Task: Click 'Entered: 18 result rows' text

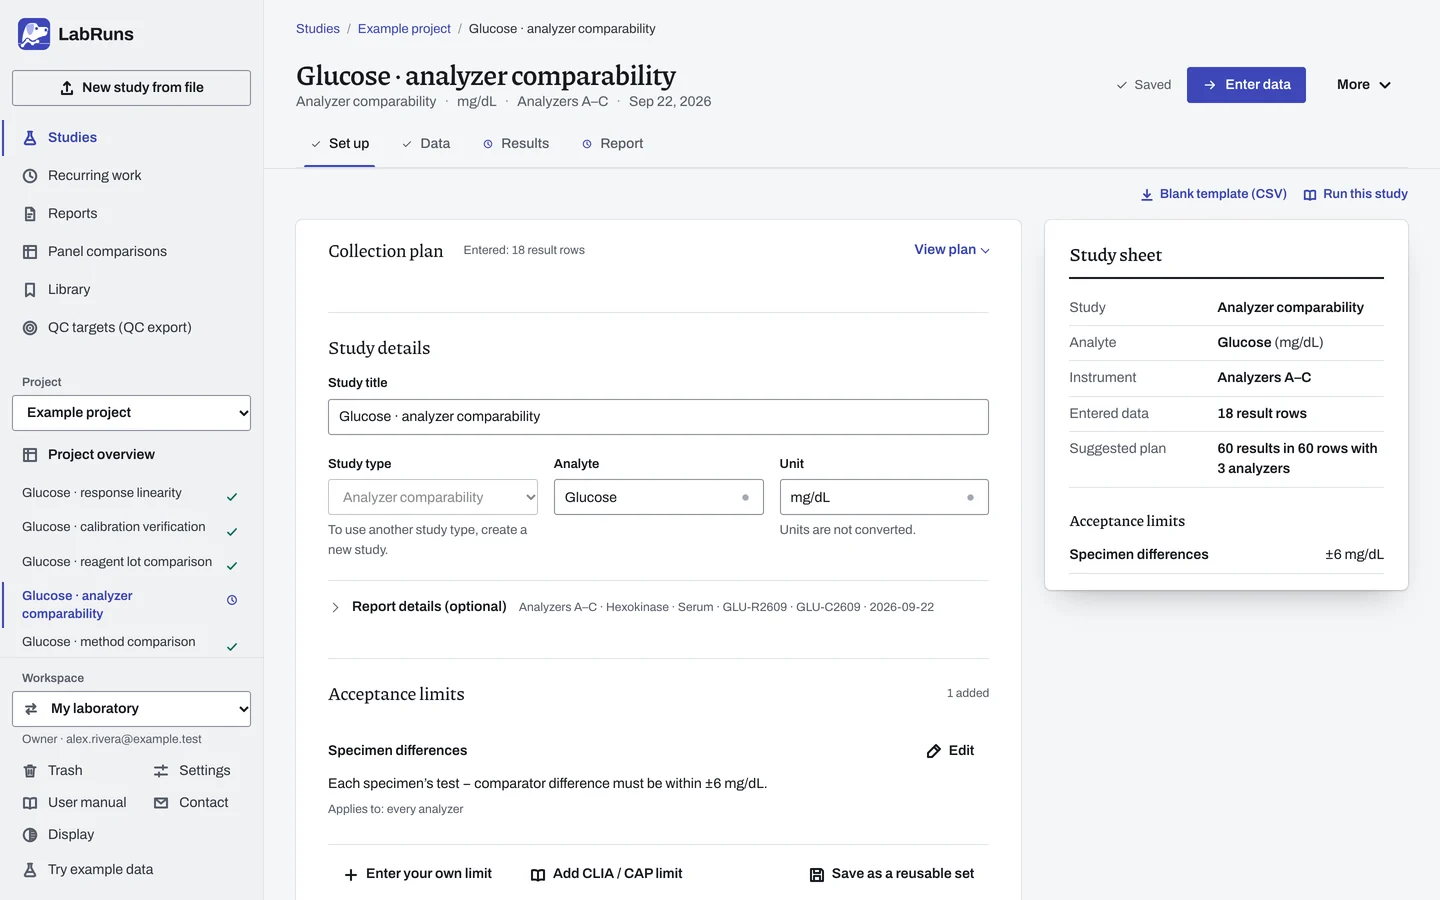Action: coord(524,250)
